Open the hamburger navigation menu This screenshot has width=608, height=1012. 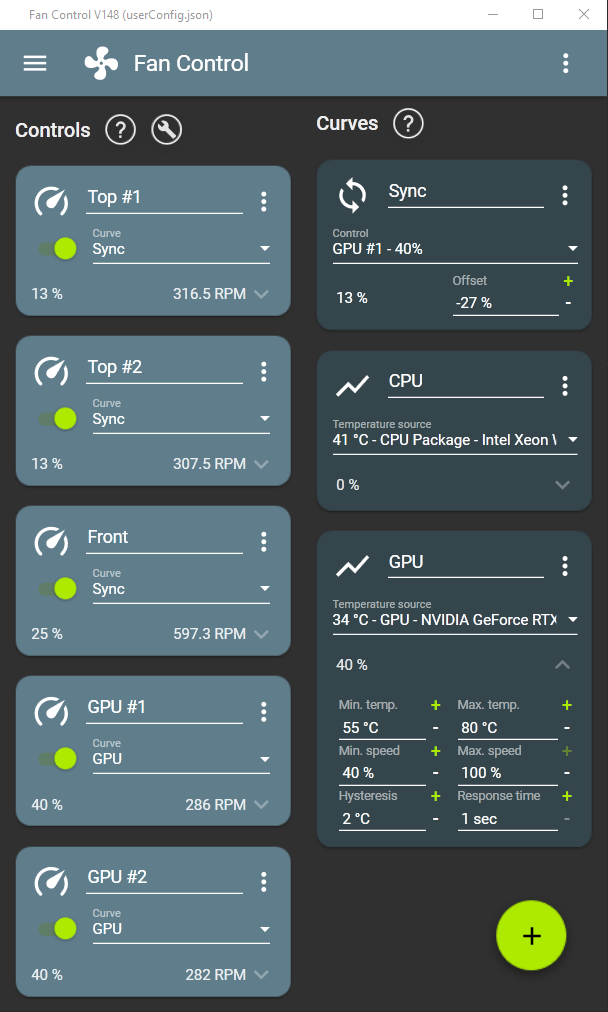click(x=35, y=63)
